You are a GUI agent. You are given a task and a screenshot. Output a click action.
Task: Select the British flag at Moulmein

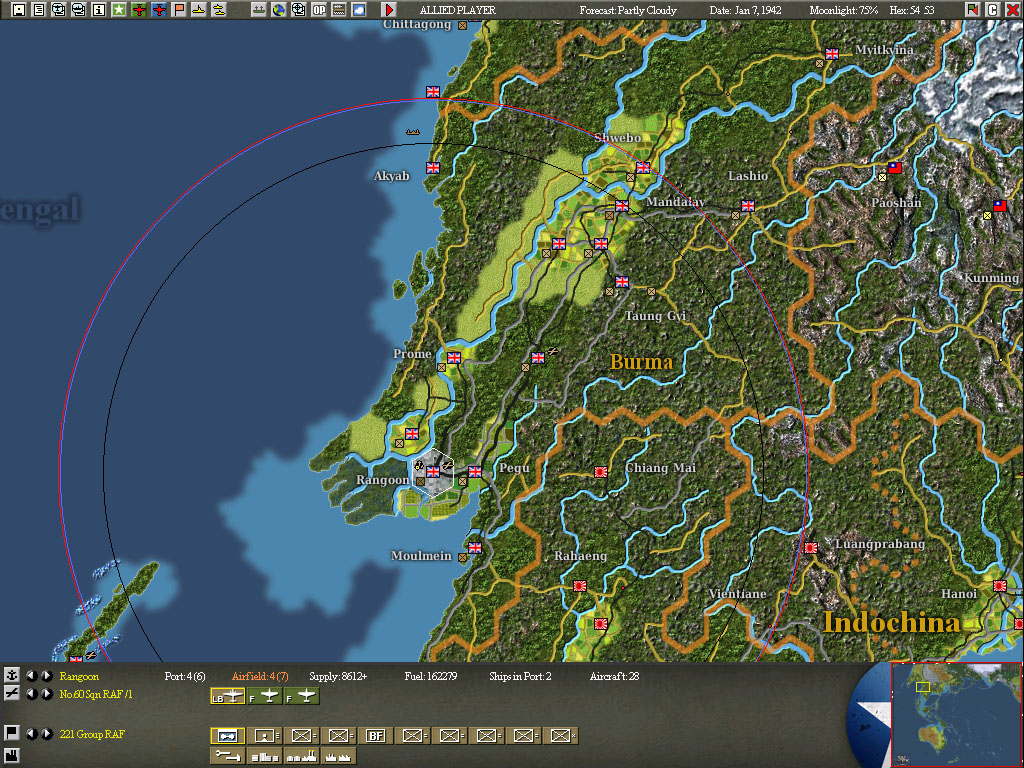coord(475,548)
